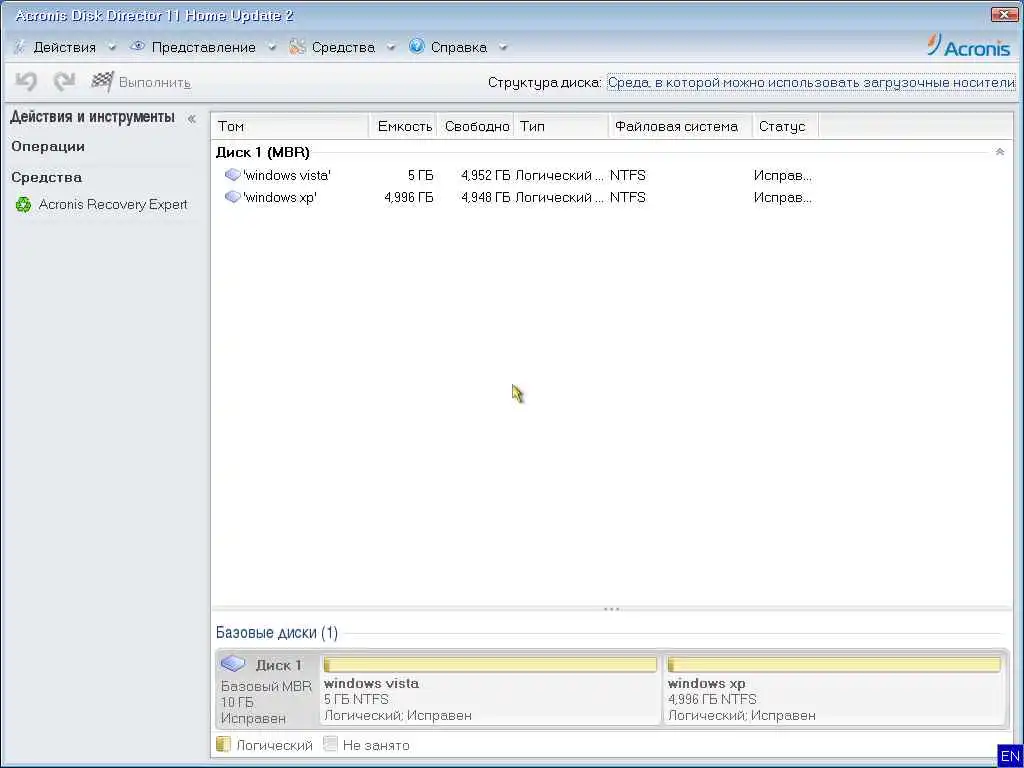Sort by the Том column header
1024x768 pixels.
click(x=290, y=126)
